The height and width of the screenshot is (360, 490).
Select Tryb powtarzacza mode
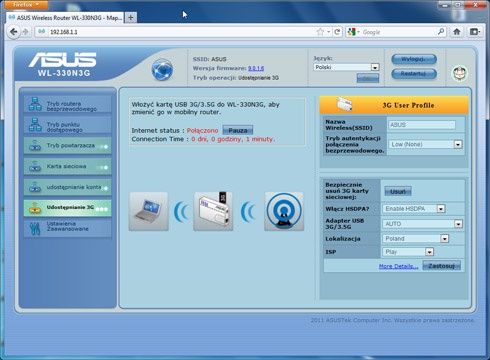point(68,146)
